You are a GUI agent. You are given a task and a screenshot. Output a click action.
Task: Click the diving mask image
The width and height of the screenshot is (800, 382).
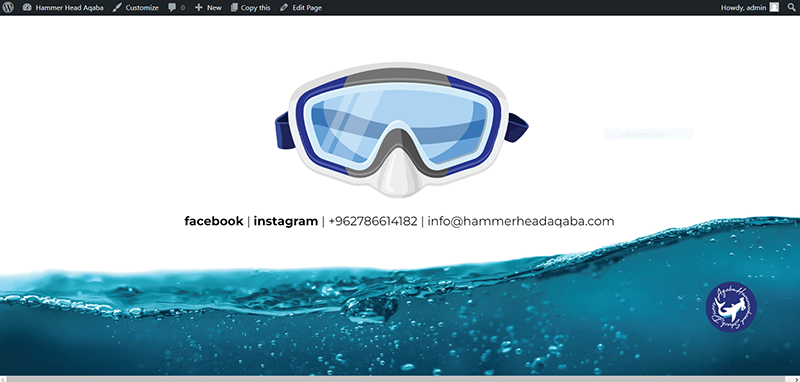pyautogui.click(x=402, y=130)
